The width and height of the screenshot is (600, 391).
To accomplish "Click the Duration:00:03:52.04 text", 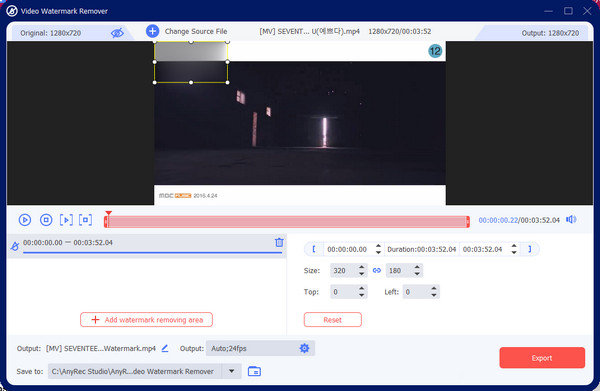I will (422, 249).
